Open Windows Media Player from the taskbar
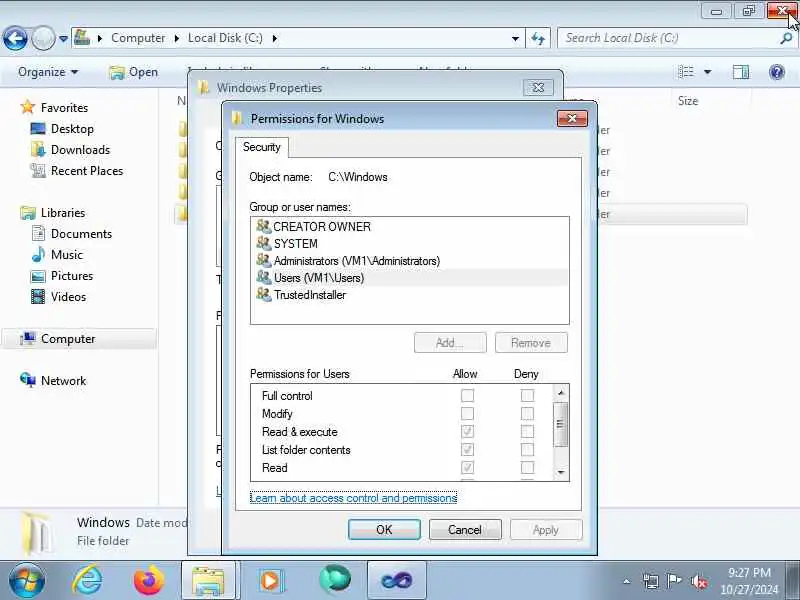Viewport: 800px width, 600px height. (270, 580)
